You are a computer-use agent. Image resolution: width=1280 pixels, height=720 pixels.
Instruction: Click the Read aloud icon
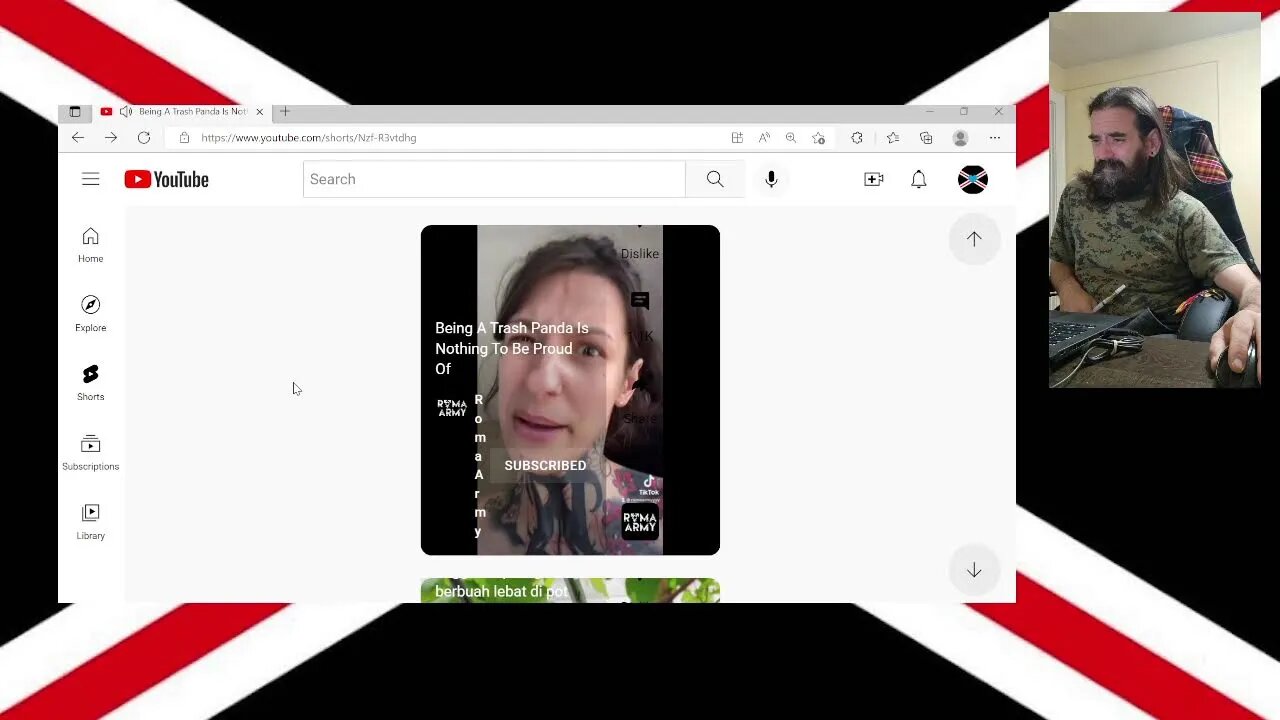coord(764,138)
